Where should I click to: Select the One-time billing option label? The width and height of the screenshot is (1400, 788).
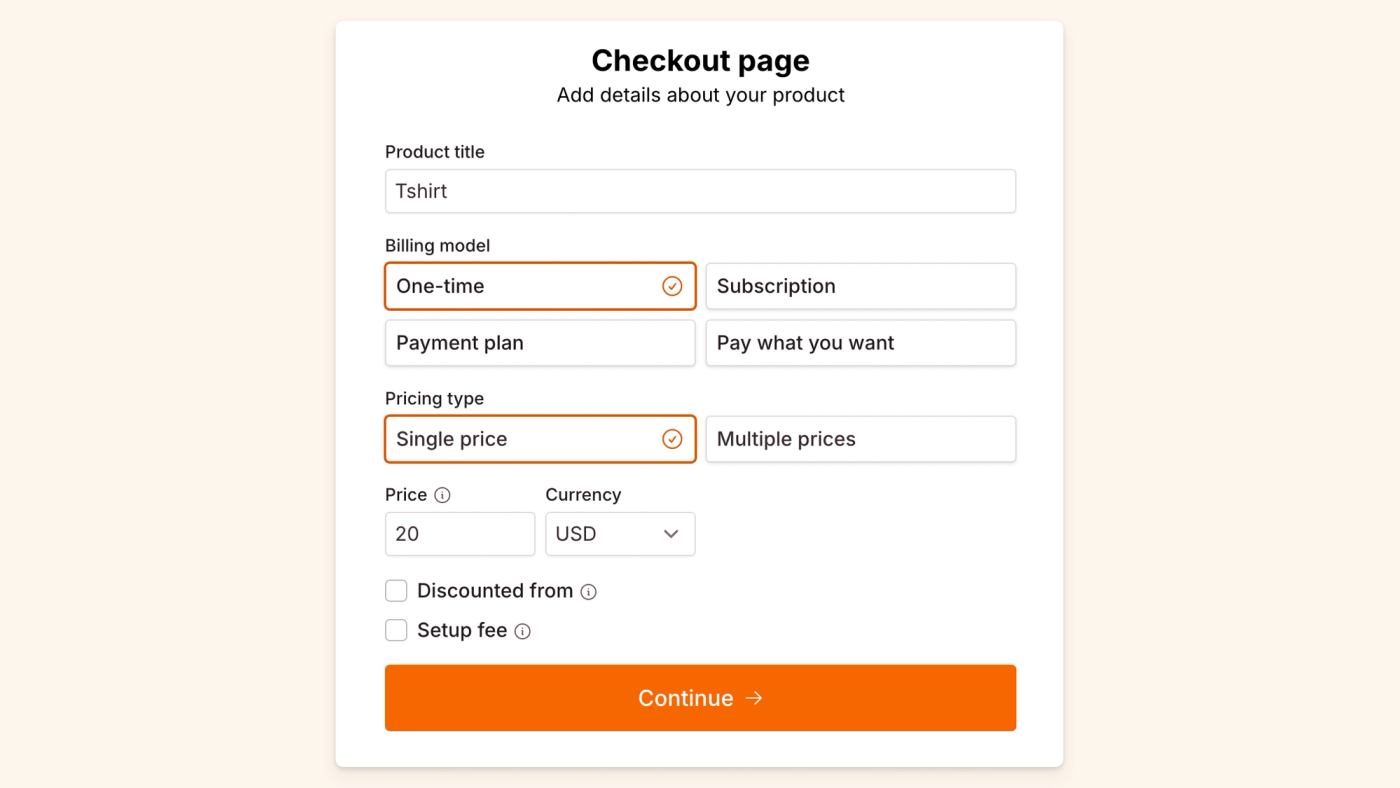coord(440,286)
